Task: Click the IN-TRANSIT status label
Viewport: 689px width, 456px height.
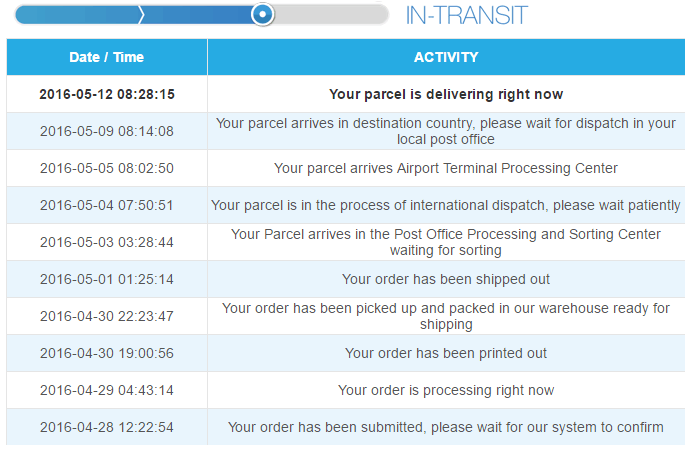Action: pos(466,15)
